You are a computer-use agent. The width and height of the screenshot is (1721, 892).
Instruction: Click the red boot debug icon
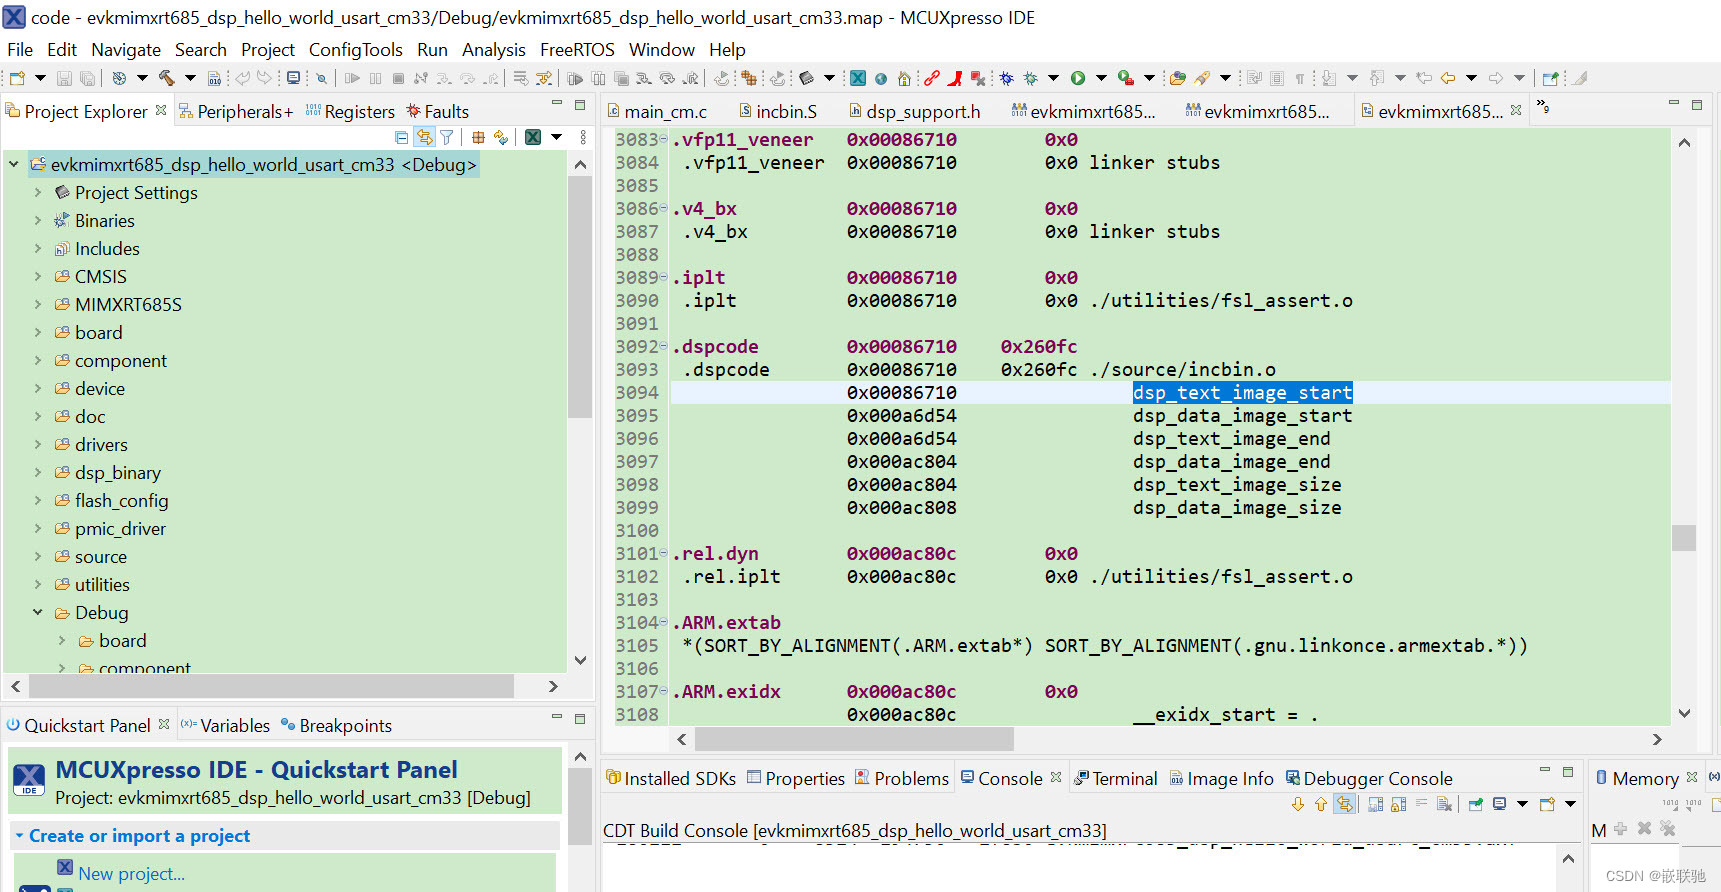(955, 78)
